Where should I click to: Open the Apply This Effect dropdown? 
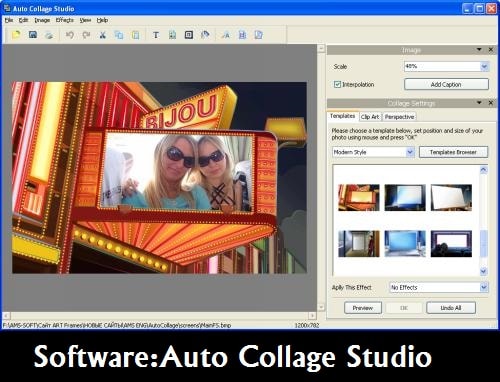484,287
